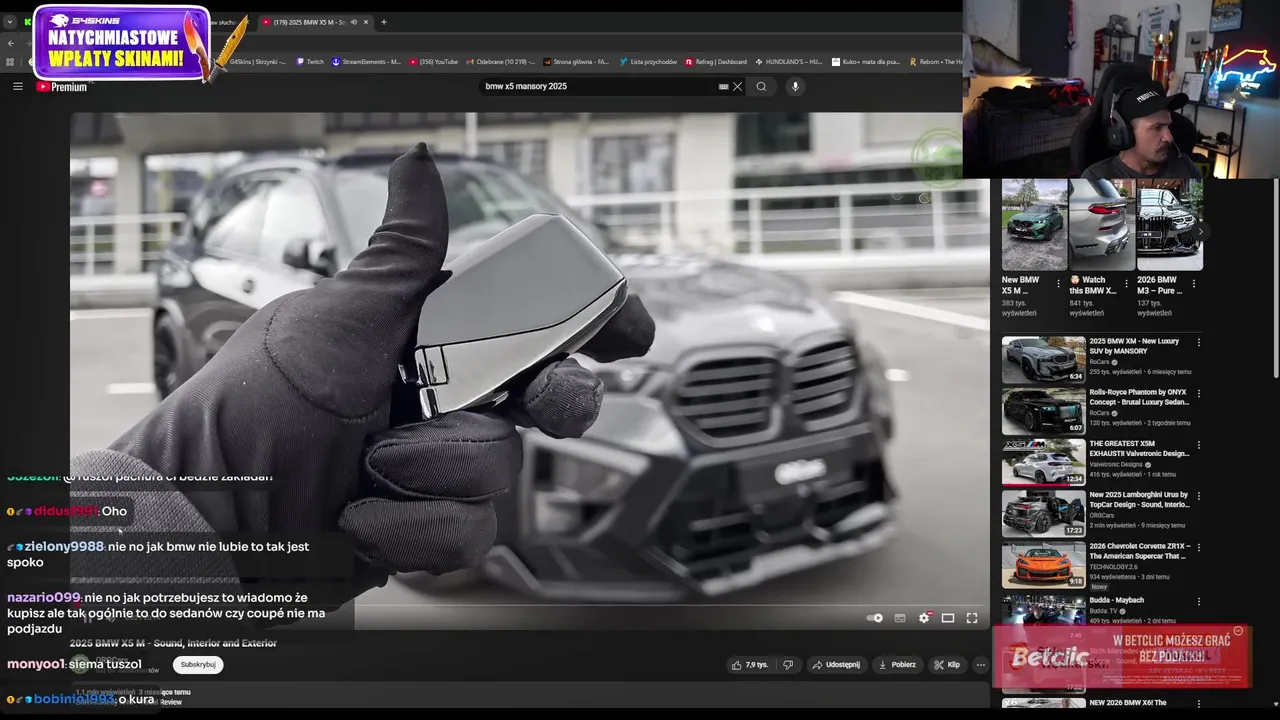Open video '2025 BMW XM - New Luxury SUV by MANSORY'

click(1134, 346)
